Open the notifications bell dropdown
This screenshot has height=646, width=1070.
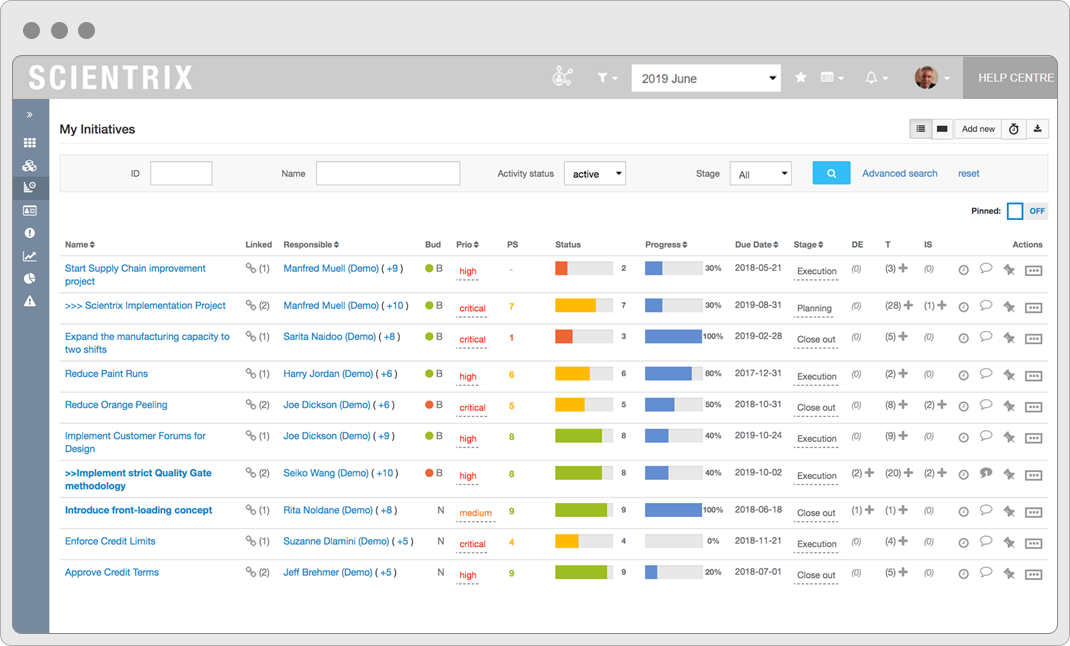point(876,78)
